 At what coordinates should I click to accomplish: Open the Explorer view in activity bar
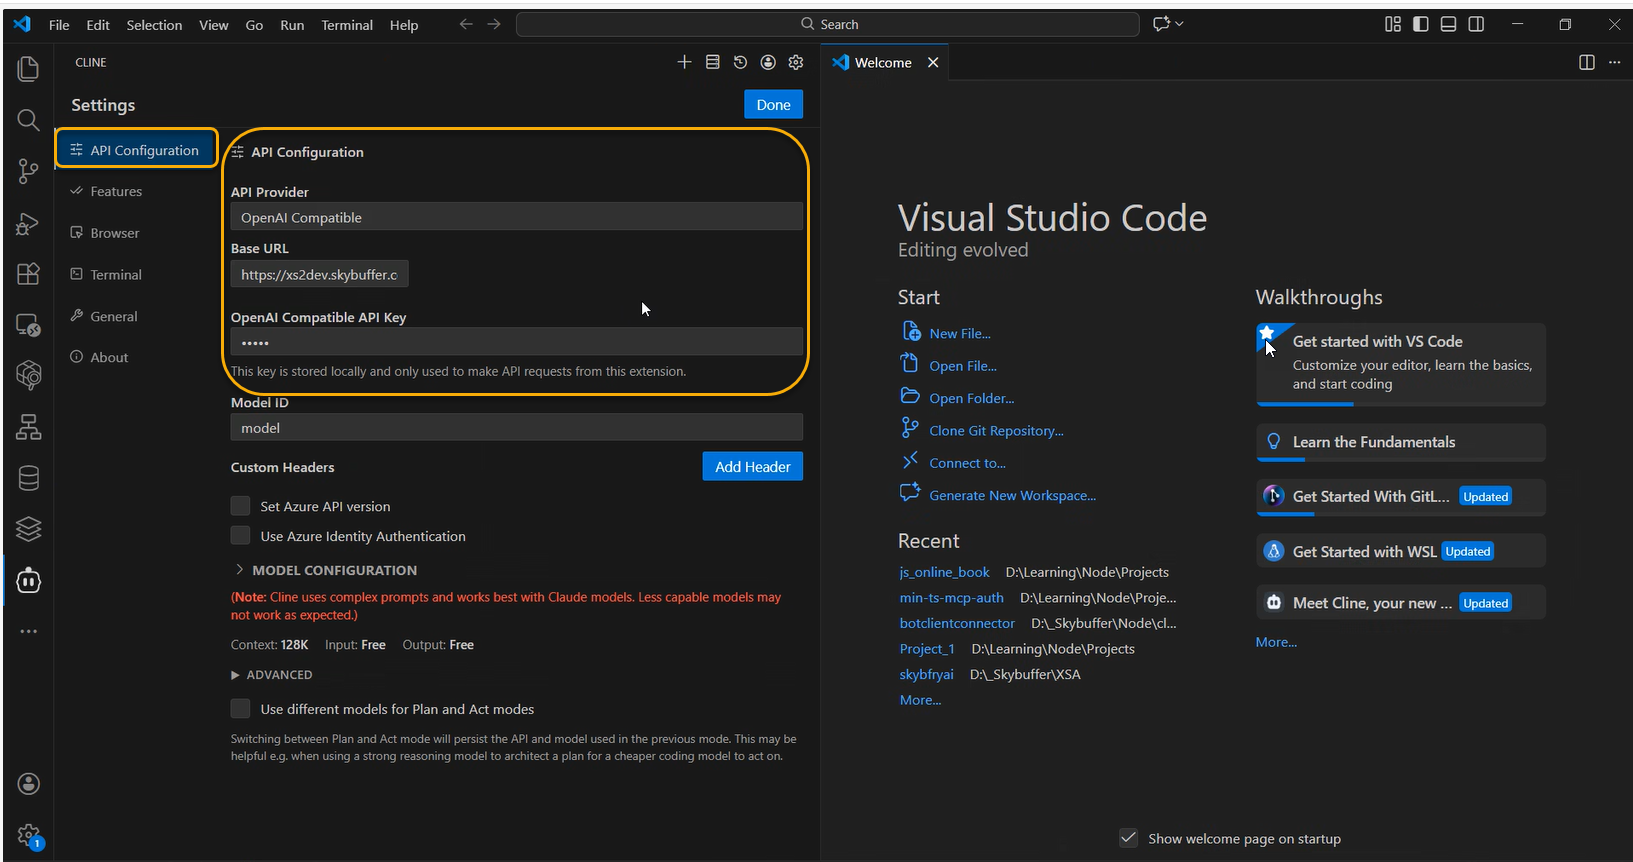click(x=28, y=68)
